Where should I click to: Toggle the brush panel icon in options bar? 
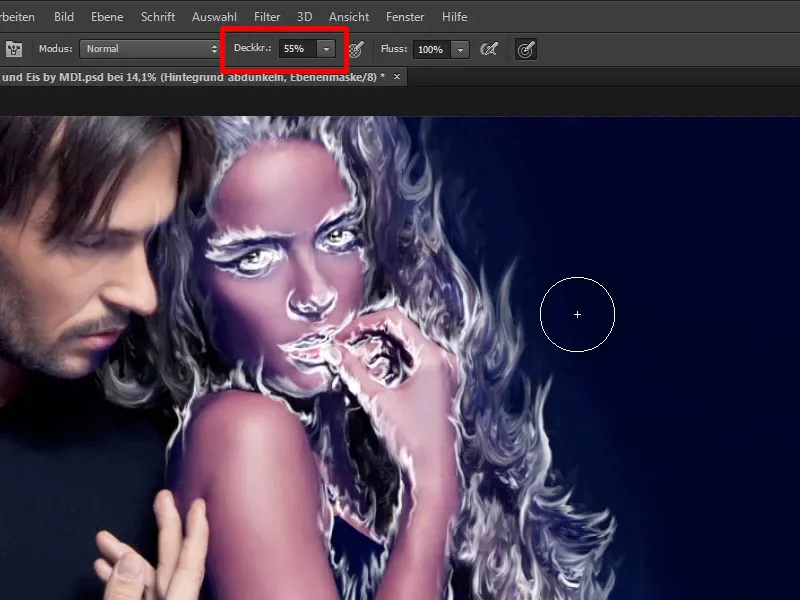15,49
